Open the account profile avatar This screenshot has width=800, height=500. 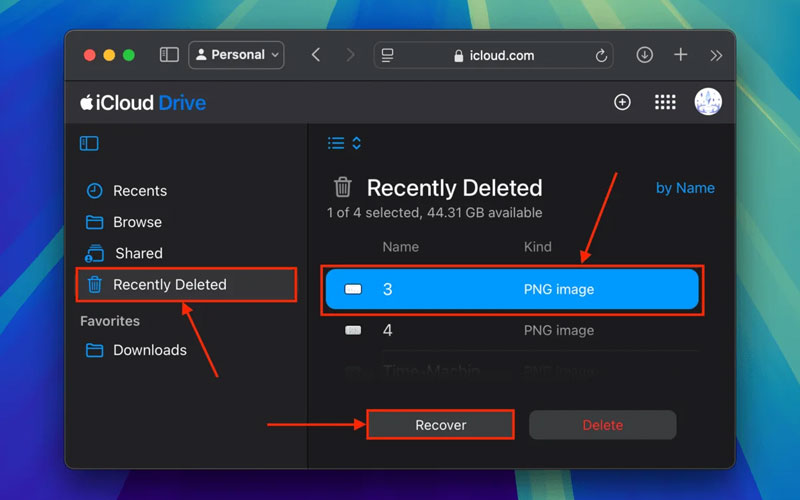[708, 102]
